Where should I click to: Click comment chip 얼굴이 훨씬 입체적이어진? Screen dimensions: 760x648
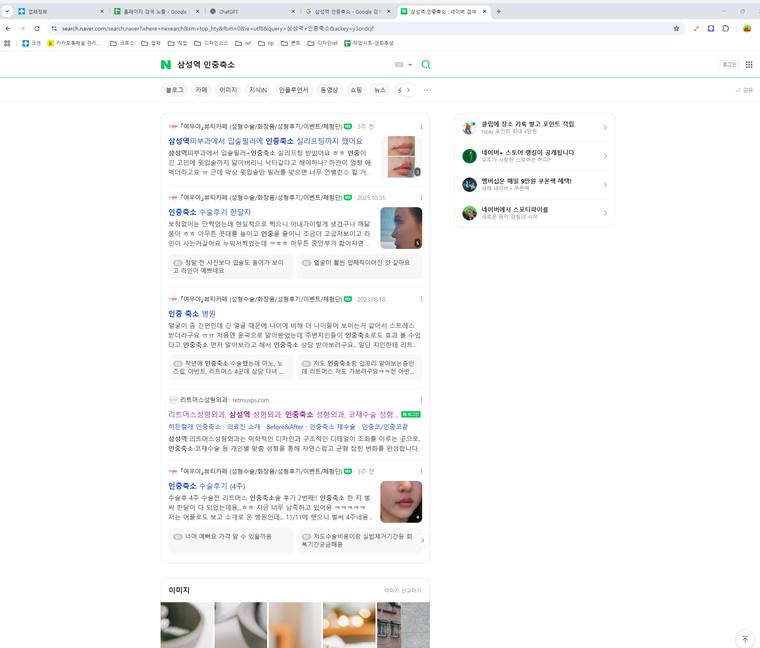[359, 267]
